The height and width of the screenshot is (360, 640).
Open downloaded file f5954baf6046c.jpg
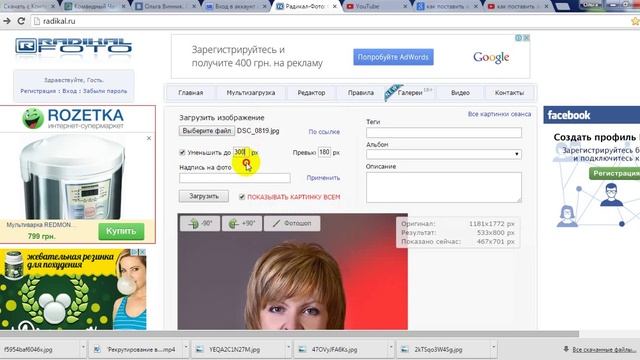pos(28,349)
